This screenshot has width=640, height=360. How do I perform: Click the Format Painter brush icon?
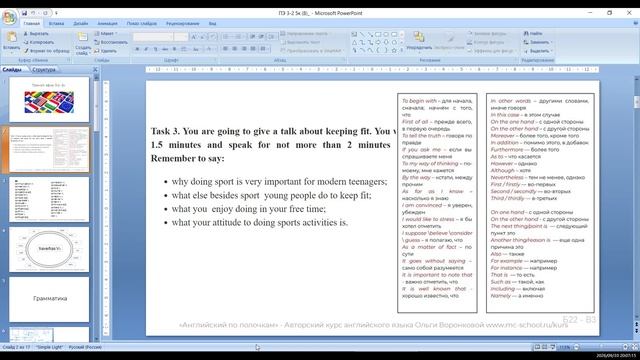point(26,51)
